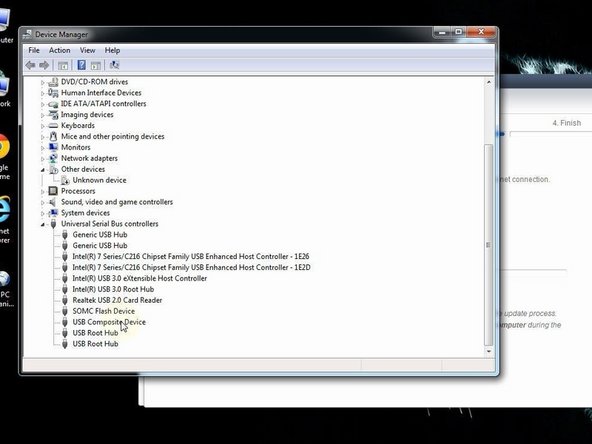
Task: Select the Intel USB 3.0 Root Hub icon
Action: 65,289
